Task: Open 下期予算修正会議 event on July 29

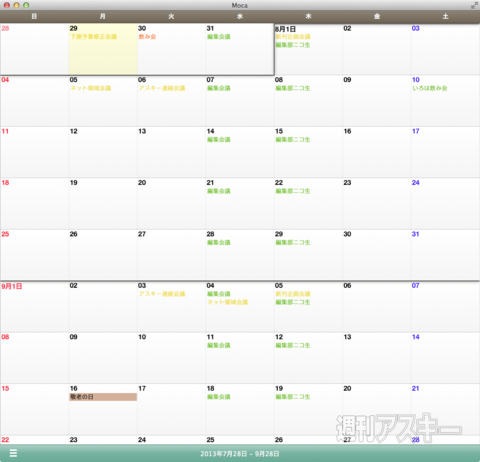Action: click(x=93, y=37)
